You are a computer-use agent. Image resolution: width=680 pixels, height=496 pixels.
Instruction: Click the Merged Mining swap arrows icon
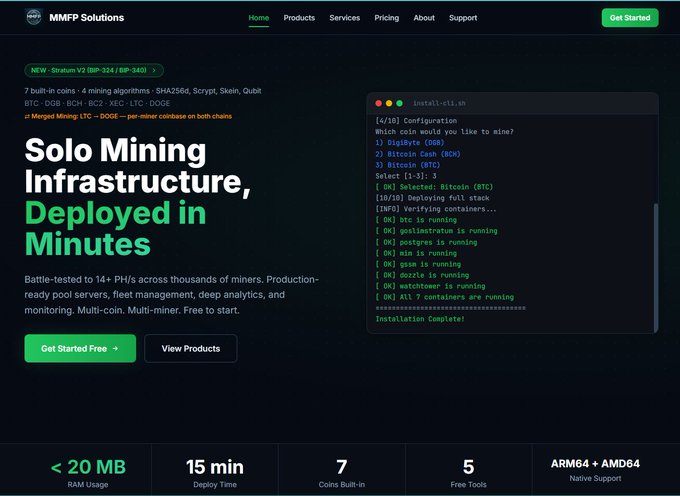click(27, 116)
